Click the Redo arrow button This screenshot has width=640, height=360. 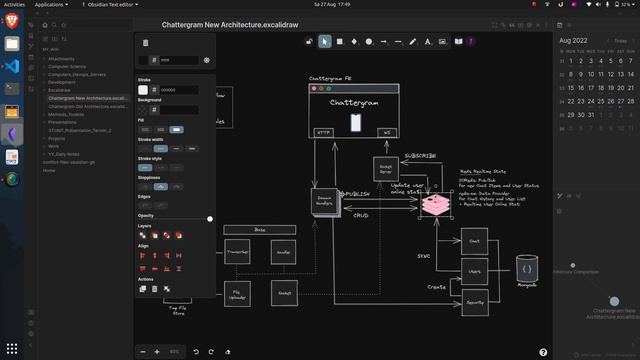211,352
